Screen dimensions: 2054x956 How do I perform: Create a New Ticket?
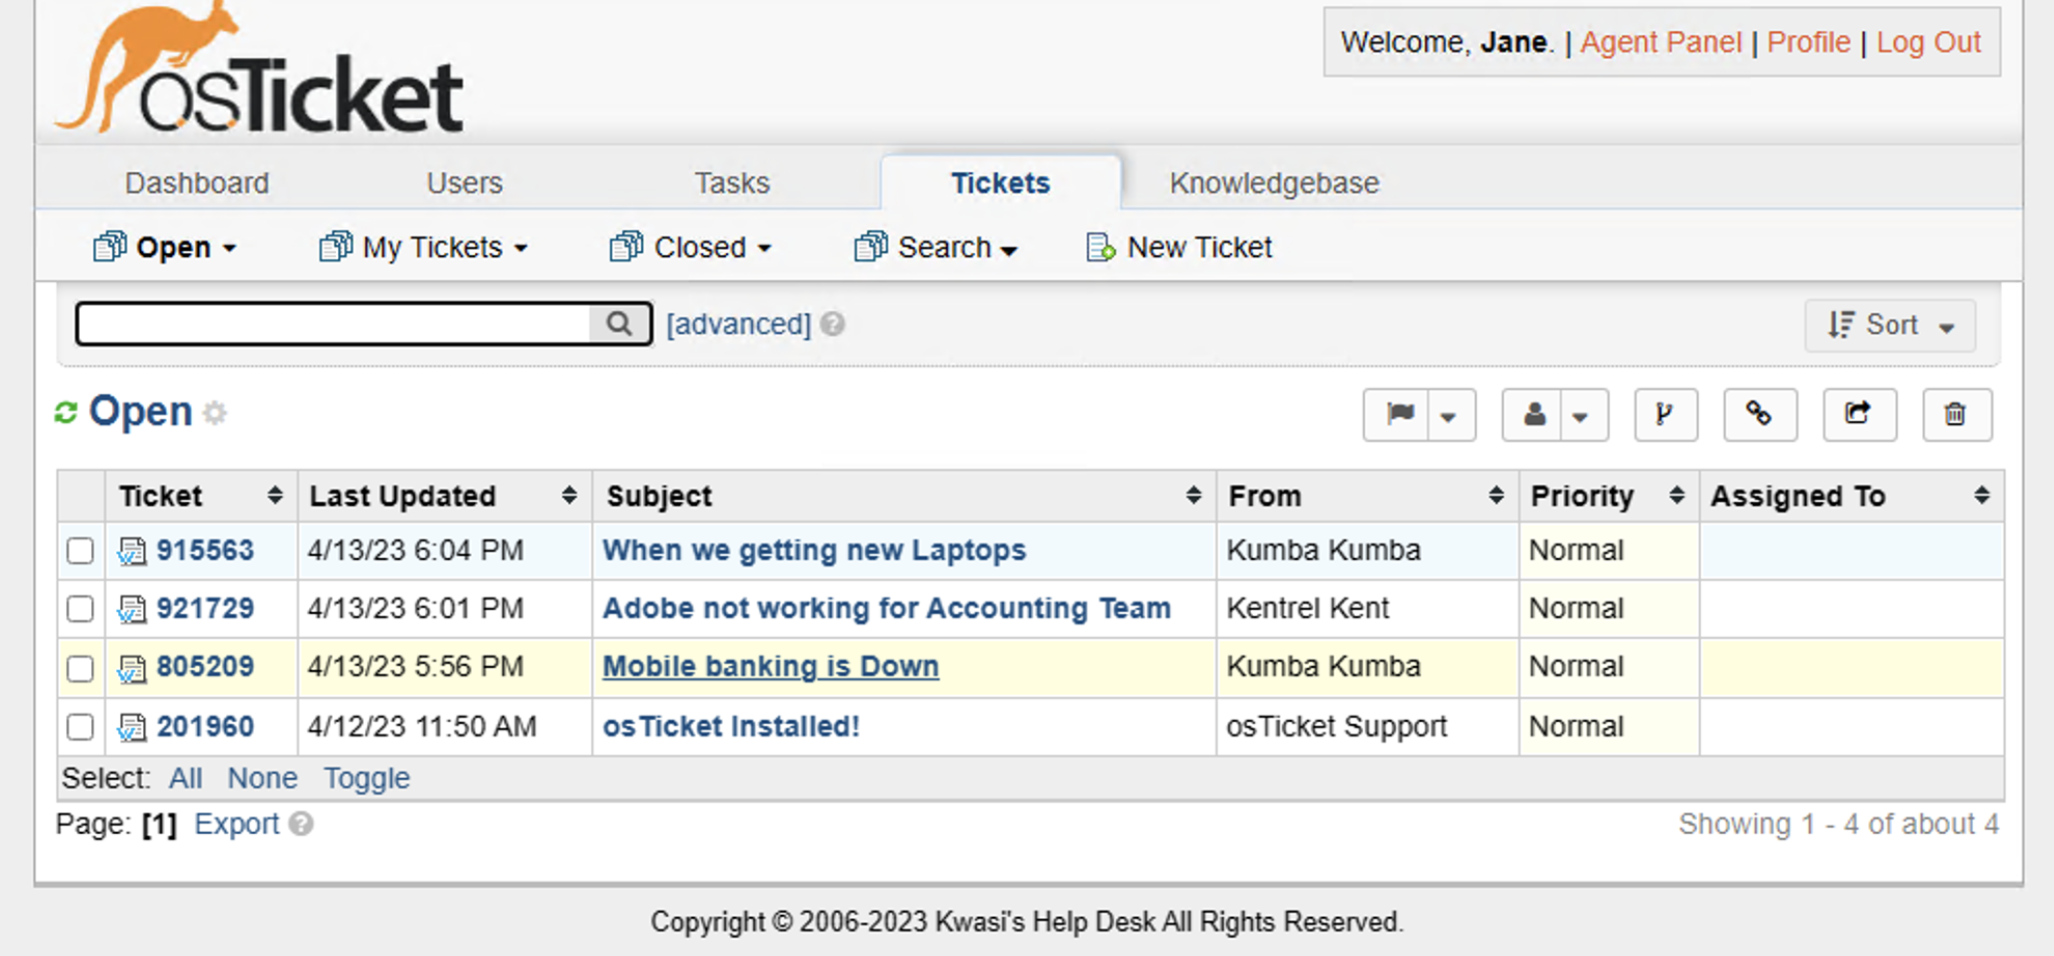click(x=1179, y=247)
